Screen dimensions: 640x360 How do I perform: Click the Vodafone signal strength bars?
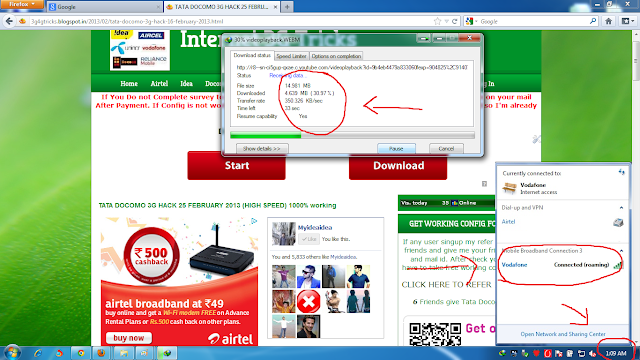click(x=618, y=265)
